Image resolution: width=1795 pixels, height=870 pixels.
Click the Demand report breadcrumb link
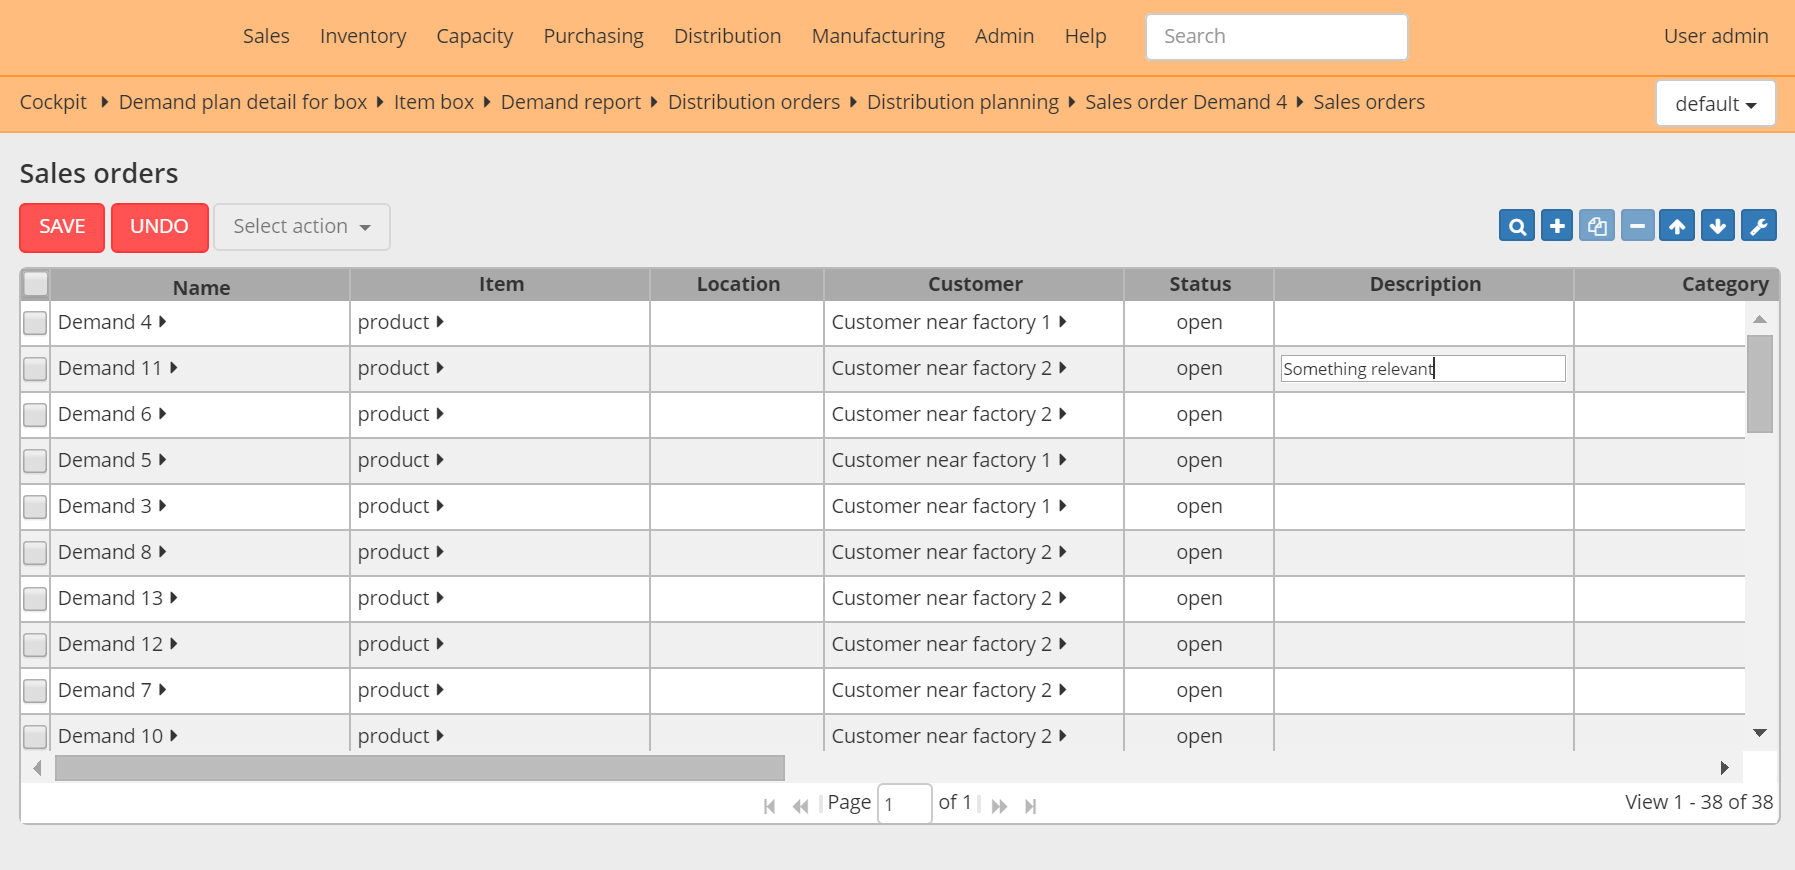(x=570, y=102)
